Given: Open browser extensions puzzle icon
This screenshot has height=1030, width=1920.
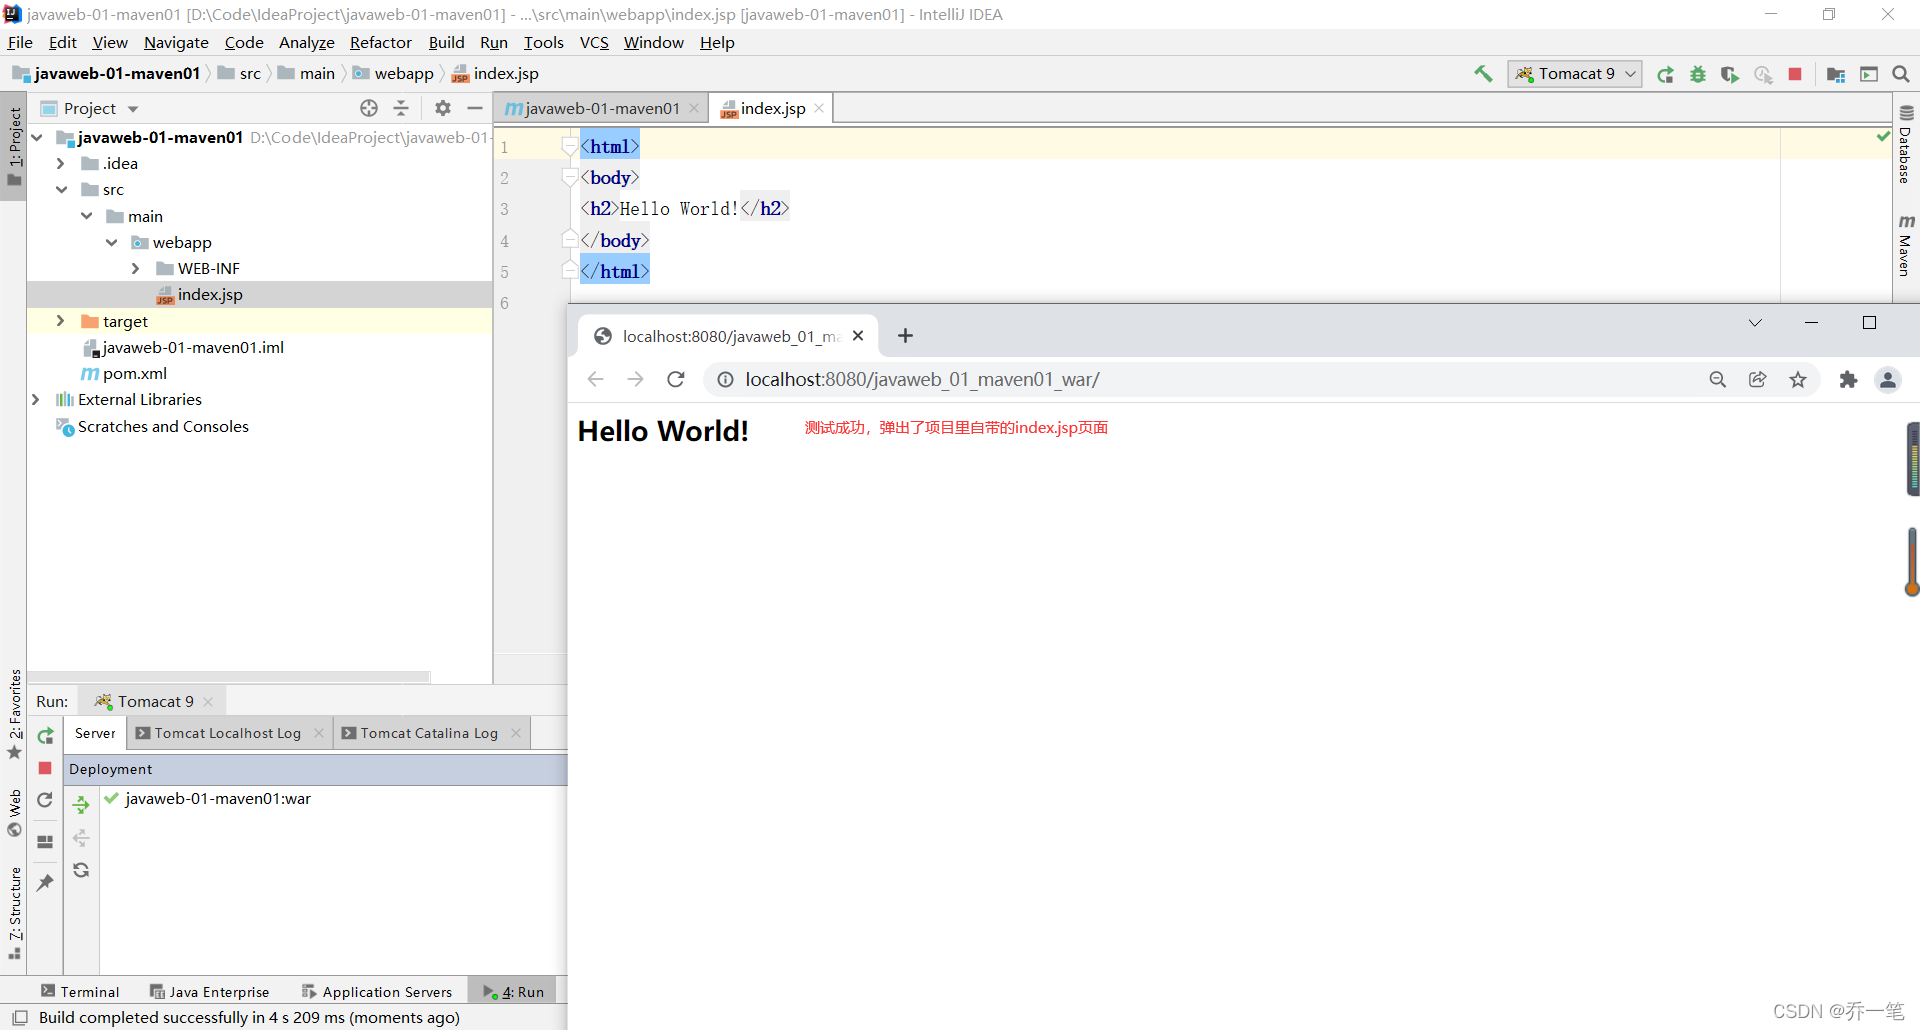Looking at the screenshot, I should click(1848, 379).
